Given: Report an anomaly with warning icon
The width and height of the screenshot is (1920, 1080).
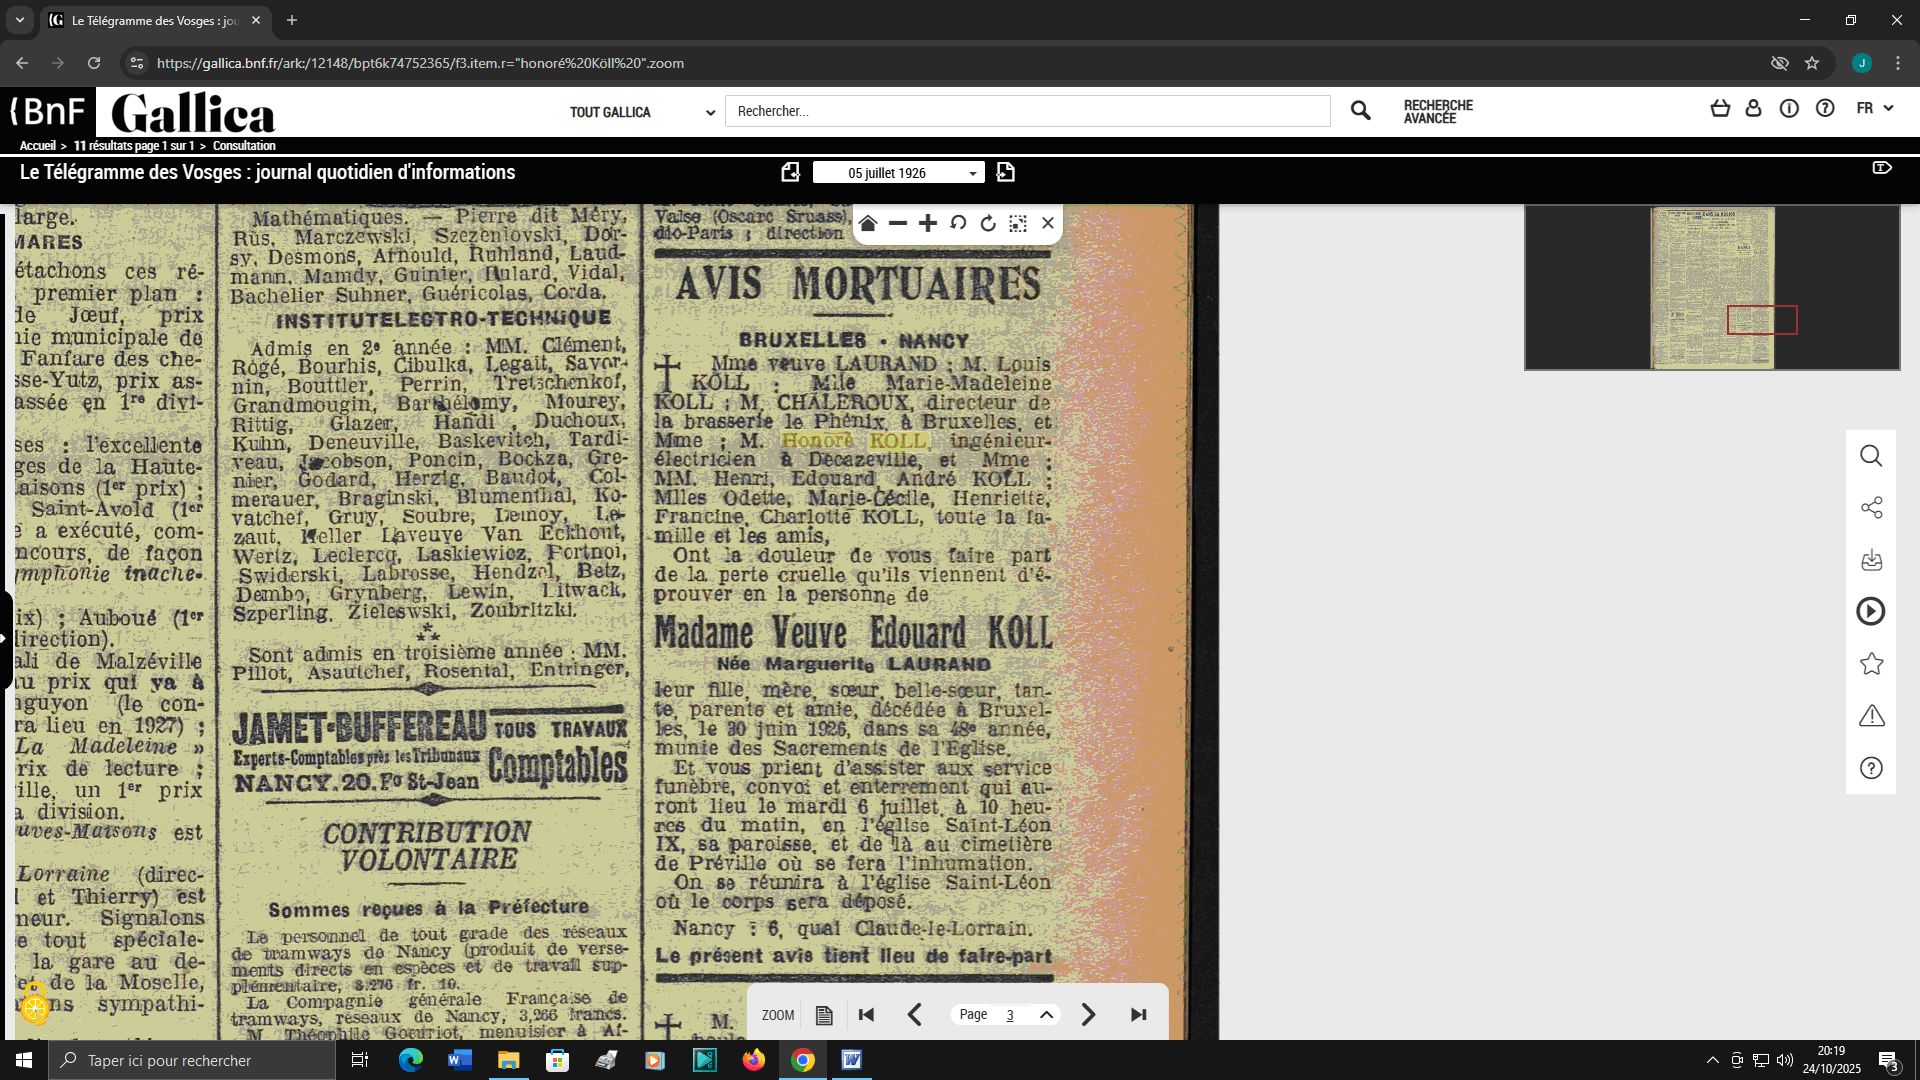Looking at the screenshot, I should coord(1871,716).
